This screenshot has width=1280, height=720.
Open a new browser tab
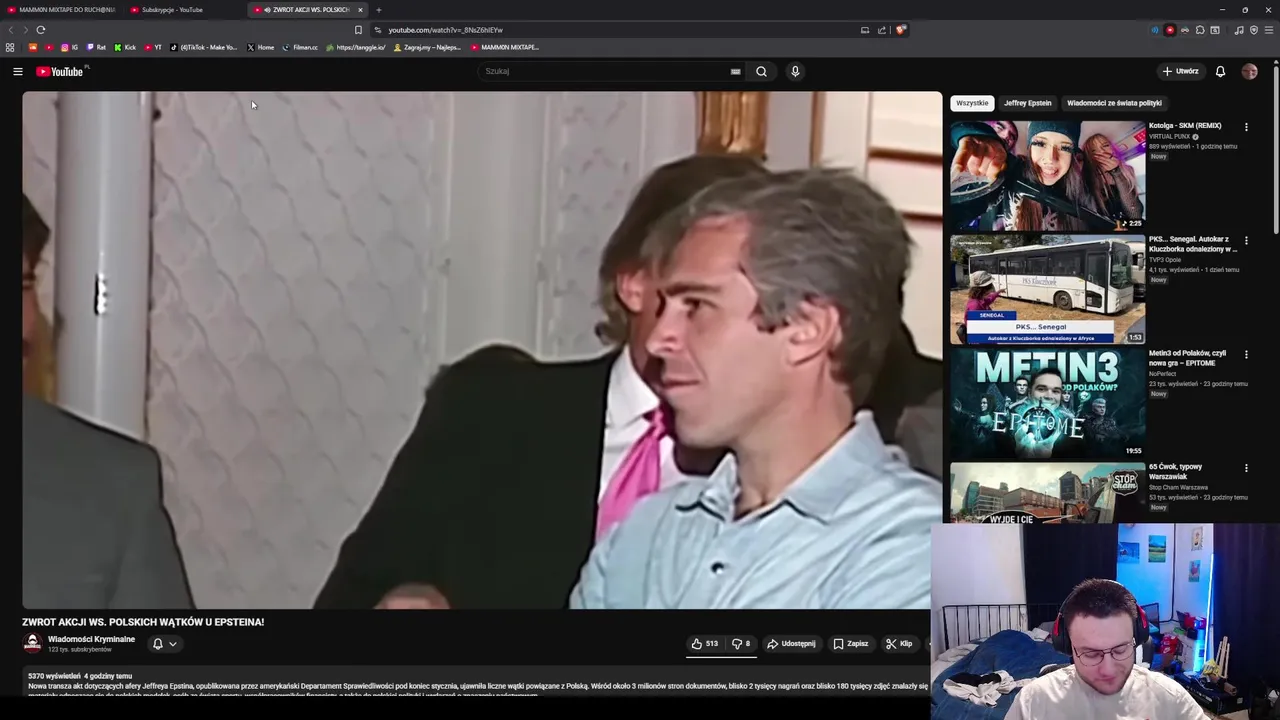pyautogui.click(x=378, y=10)
